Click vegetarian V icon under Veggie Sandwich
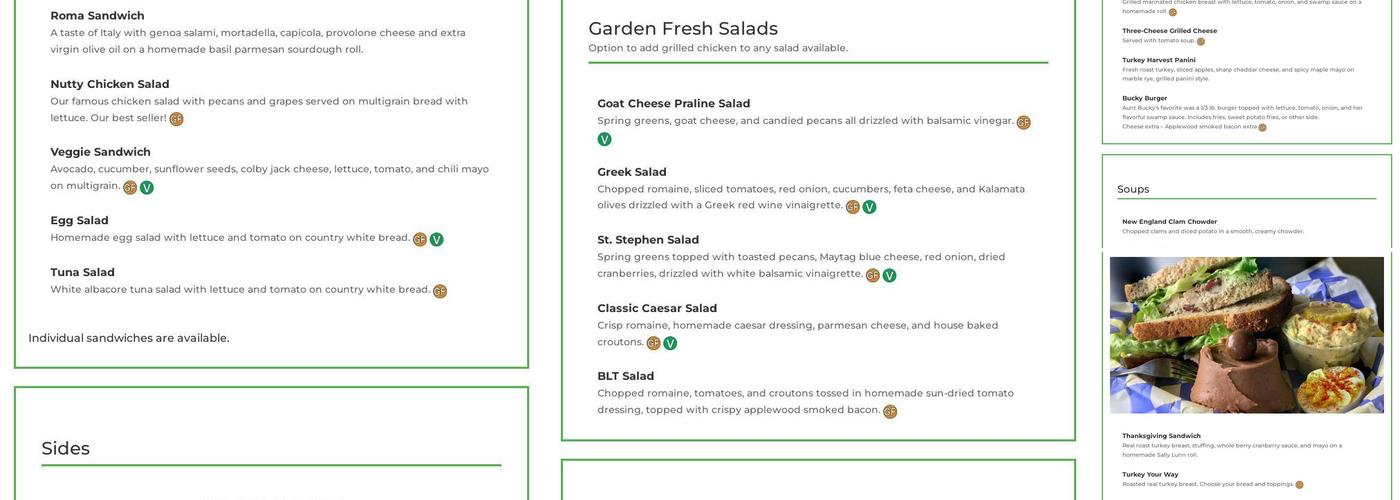 pos(147,187)
